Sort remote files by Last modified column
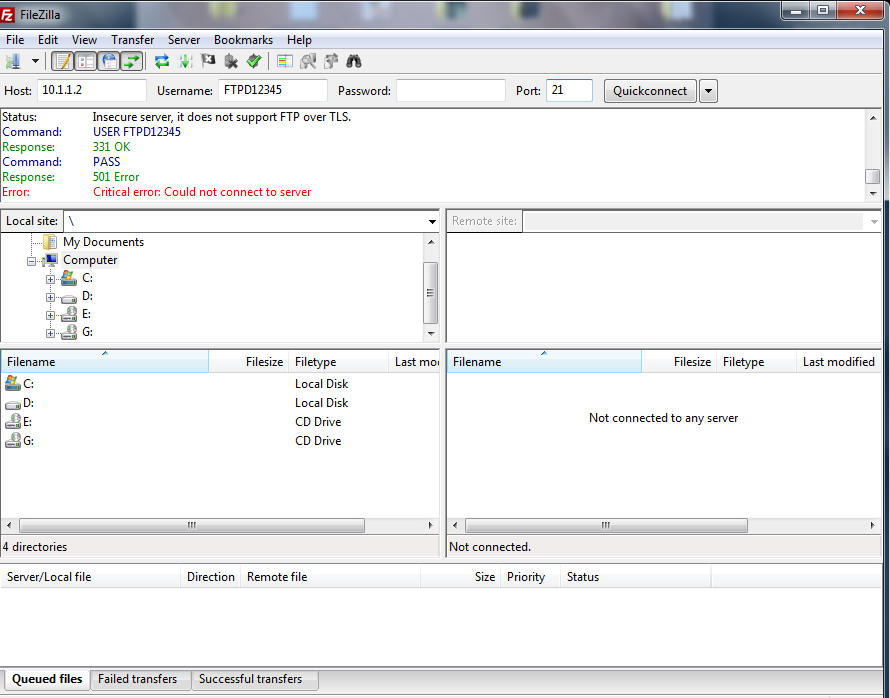Screen dimensions: 890x698 click(x=839, y=361)
